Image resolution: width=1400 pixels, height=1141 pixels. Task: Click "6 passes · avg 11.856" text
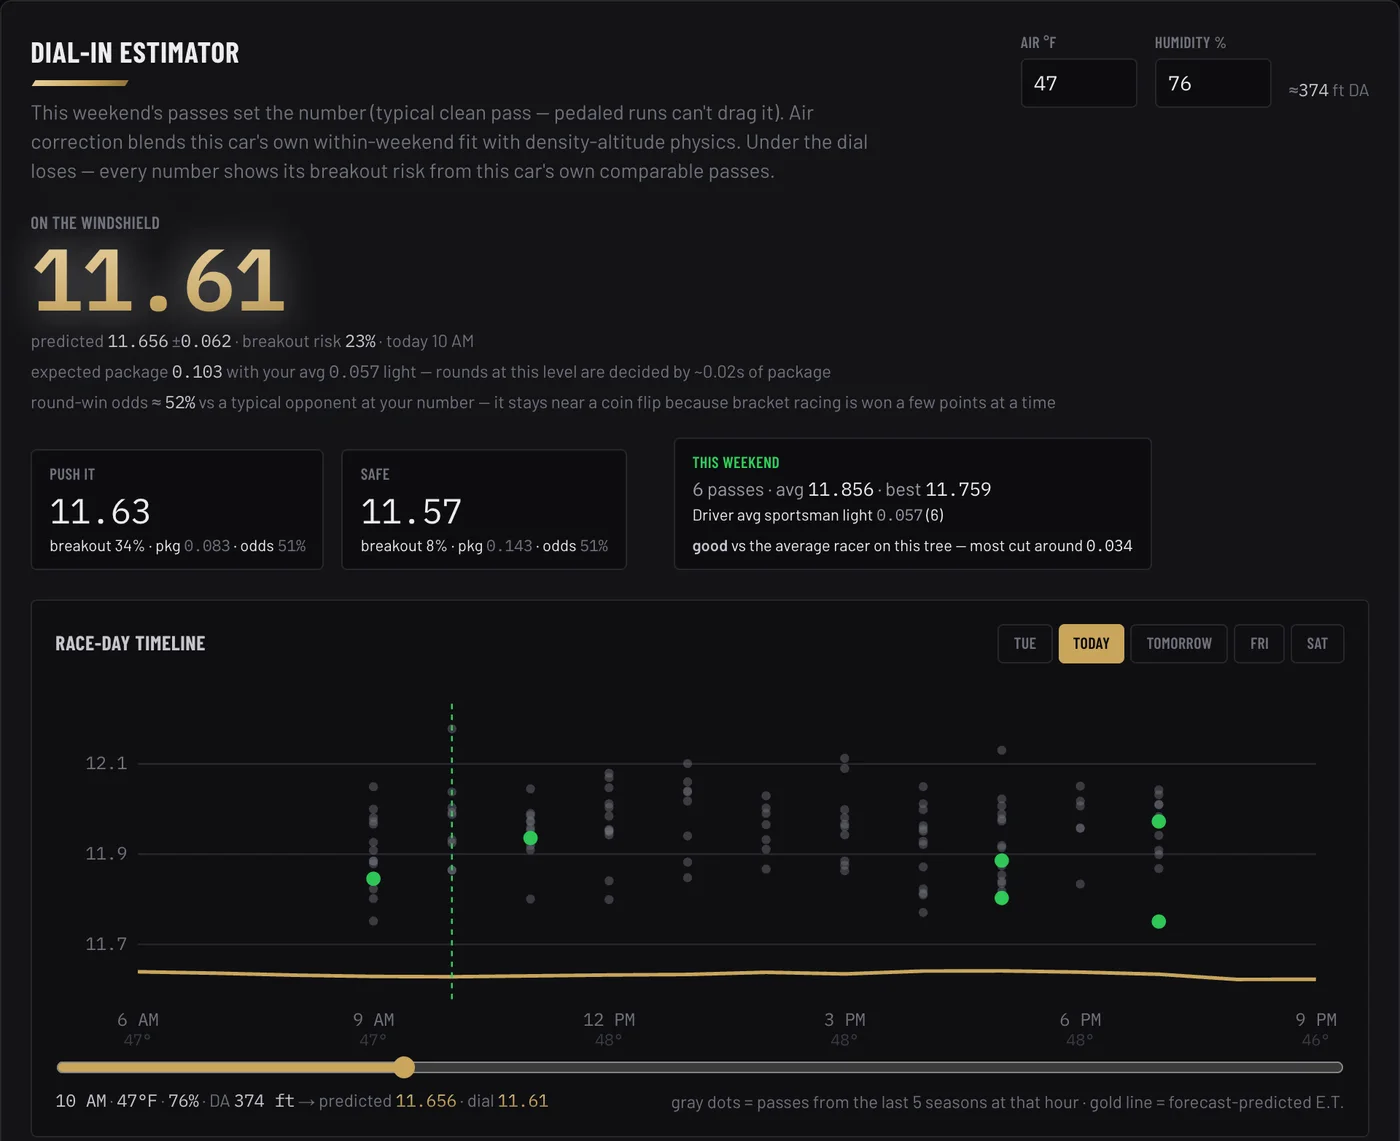pos(783,490)
